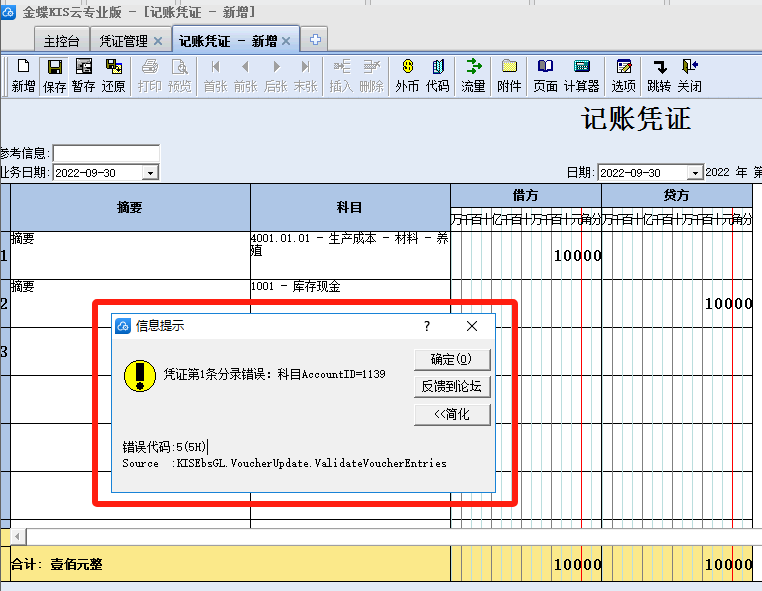
Task: Click the 贷方 column header
Action: 676,196
